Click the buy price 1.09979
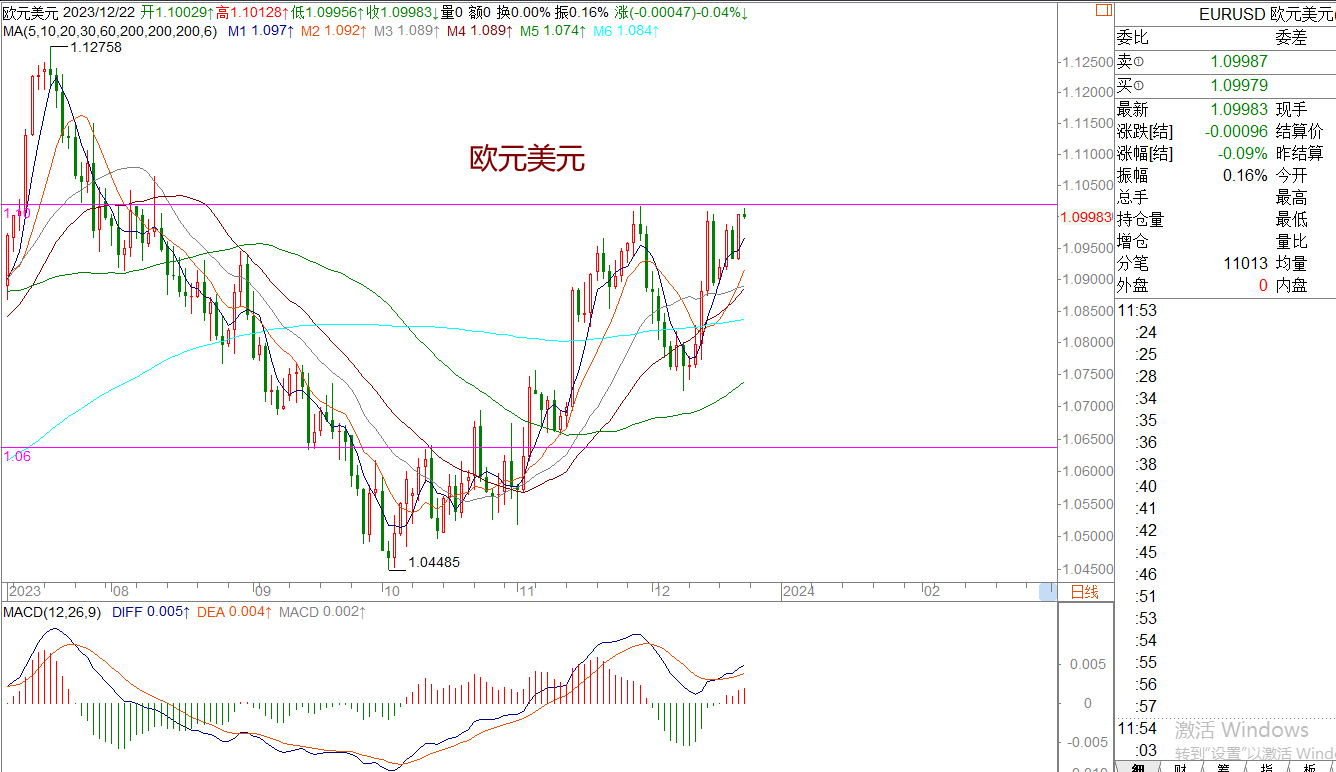The width and height of the screenshot is (1336, 772). [1239, 85]
